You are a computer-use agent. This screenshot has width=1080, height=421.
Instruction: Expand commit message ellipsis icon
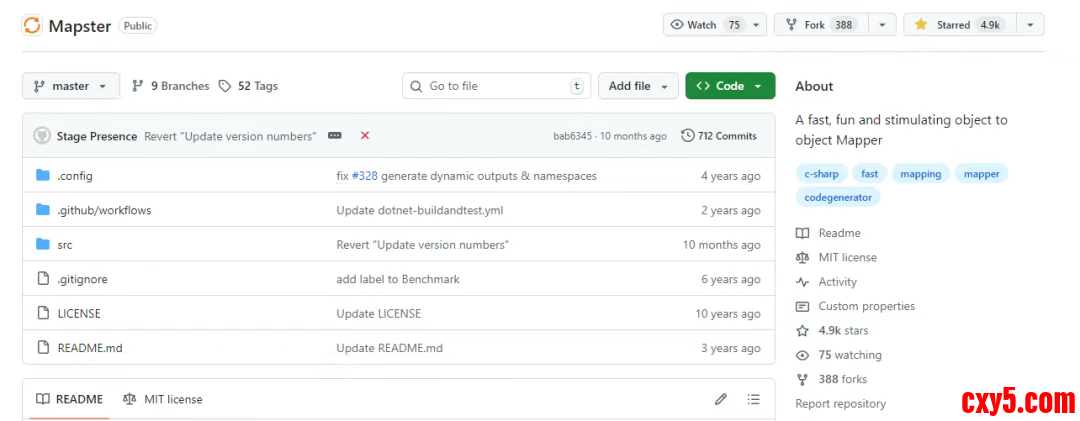click(335, 136)
